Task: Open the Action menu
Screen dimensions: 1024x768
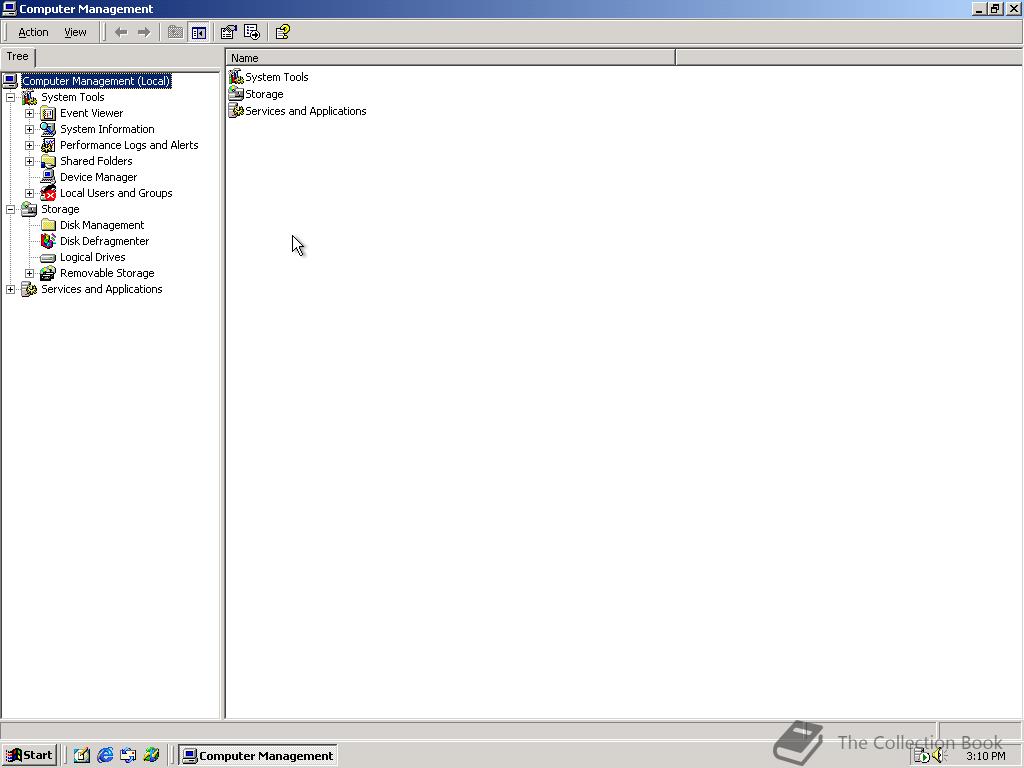Action: tap(33, 32)
